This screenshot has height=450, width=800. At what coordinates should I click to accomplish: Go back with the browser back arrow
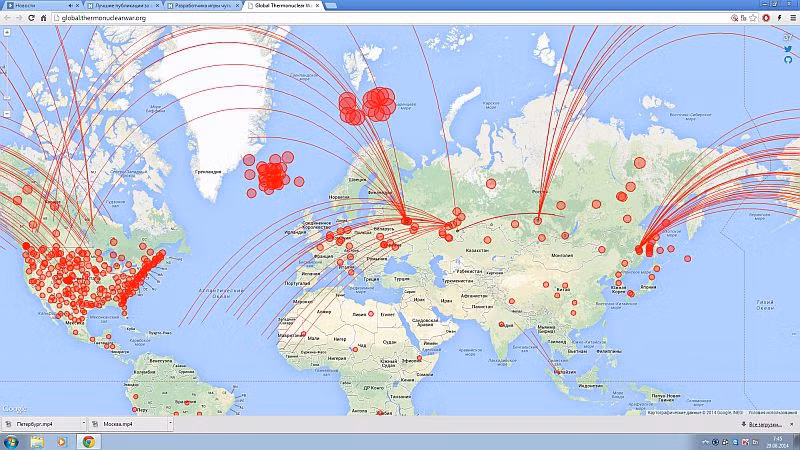pos(6,18)
